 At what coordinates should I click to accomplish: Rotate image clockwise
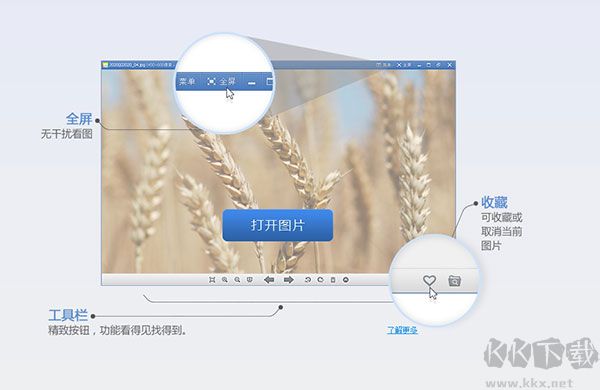[320, 280]
